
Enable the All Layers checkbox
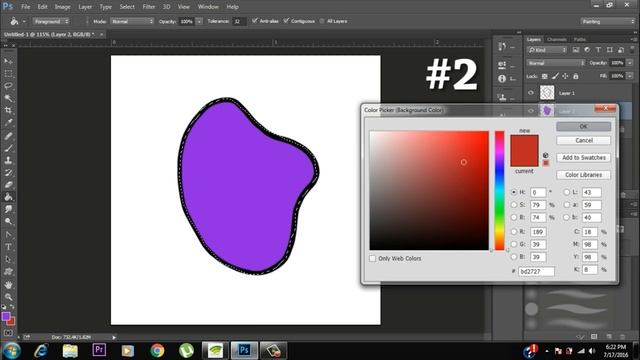(322, 21)
